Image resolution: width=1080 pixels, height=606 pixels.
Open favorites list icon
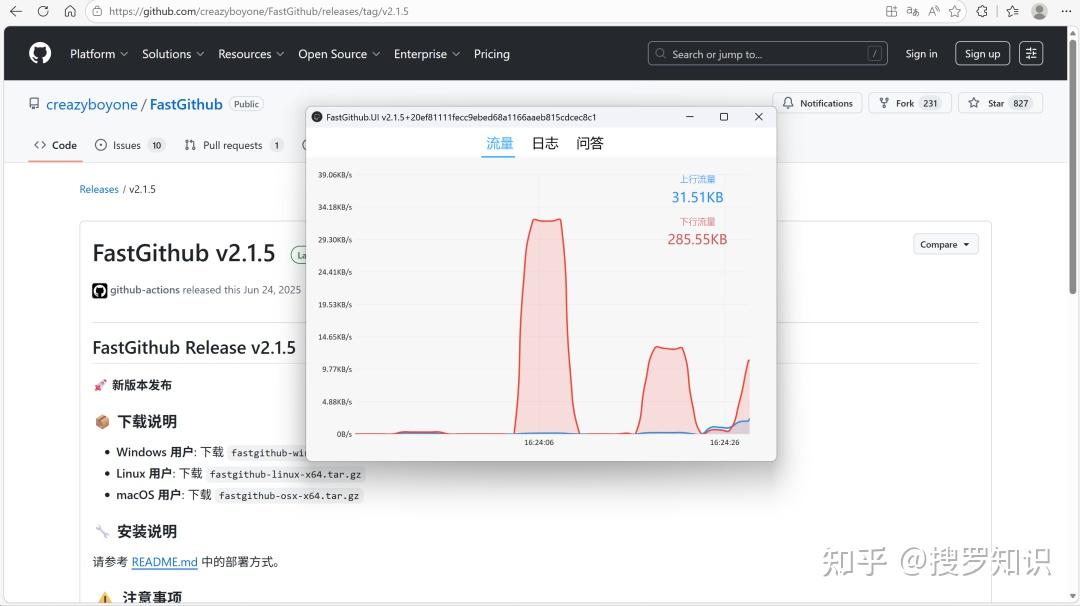point(1012,11)
